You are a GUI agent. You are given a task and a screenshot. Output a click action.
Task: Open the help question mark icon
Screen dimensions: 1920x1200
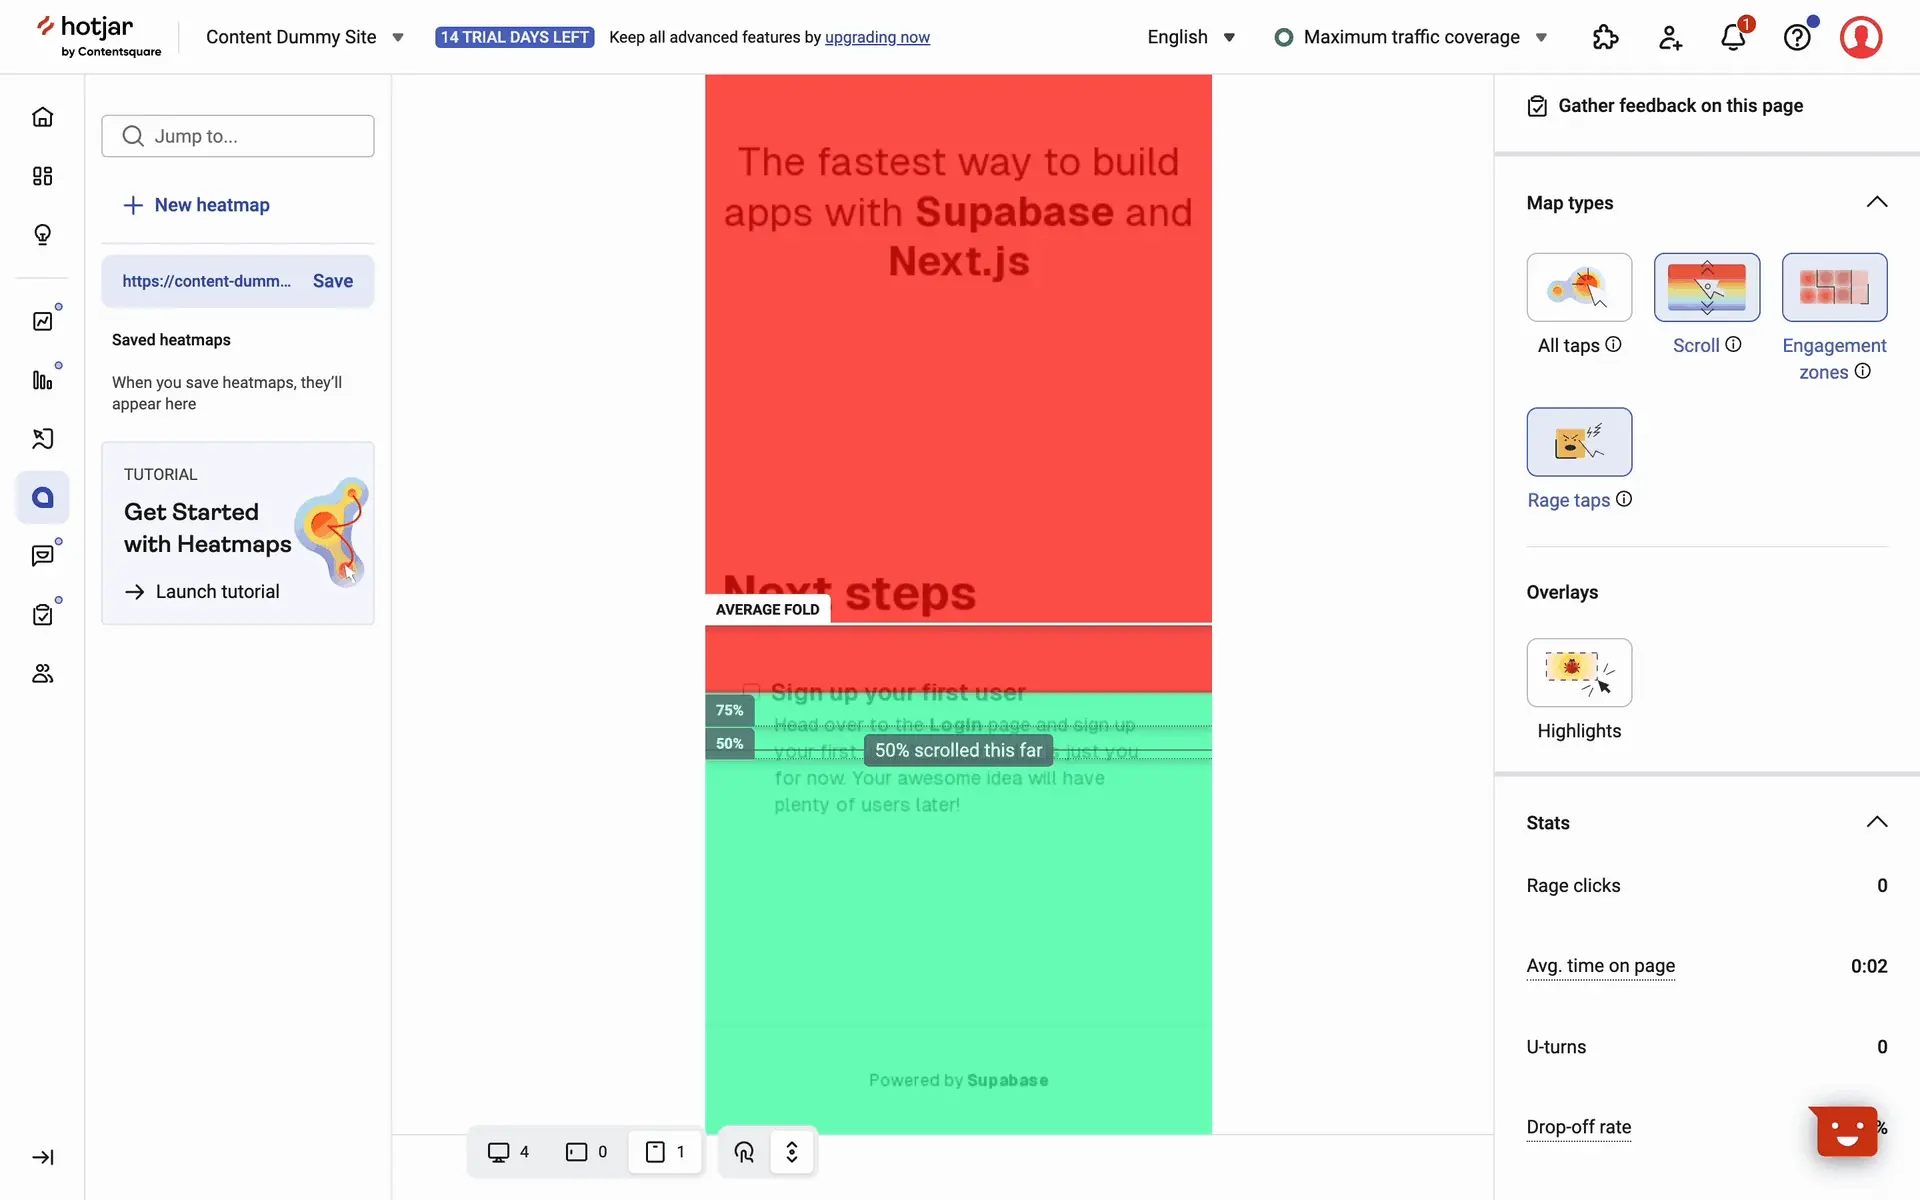tap(1797, 38)
